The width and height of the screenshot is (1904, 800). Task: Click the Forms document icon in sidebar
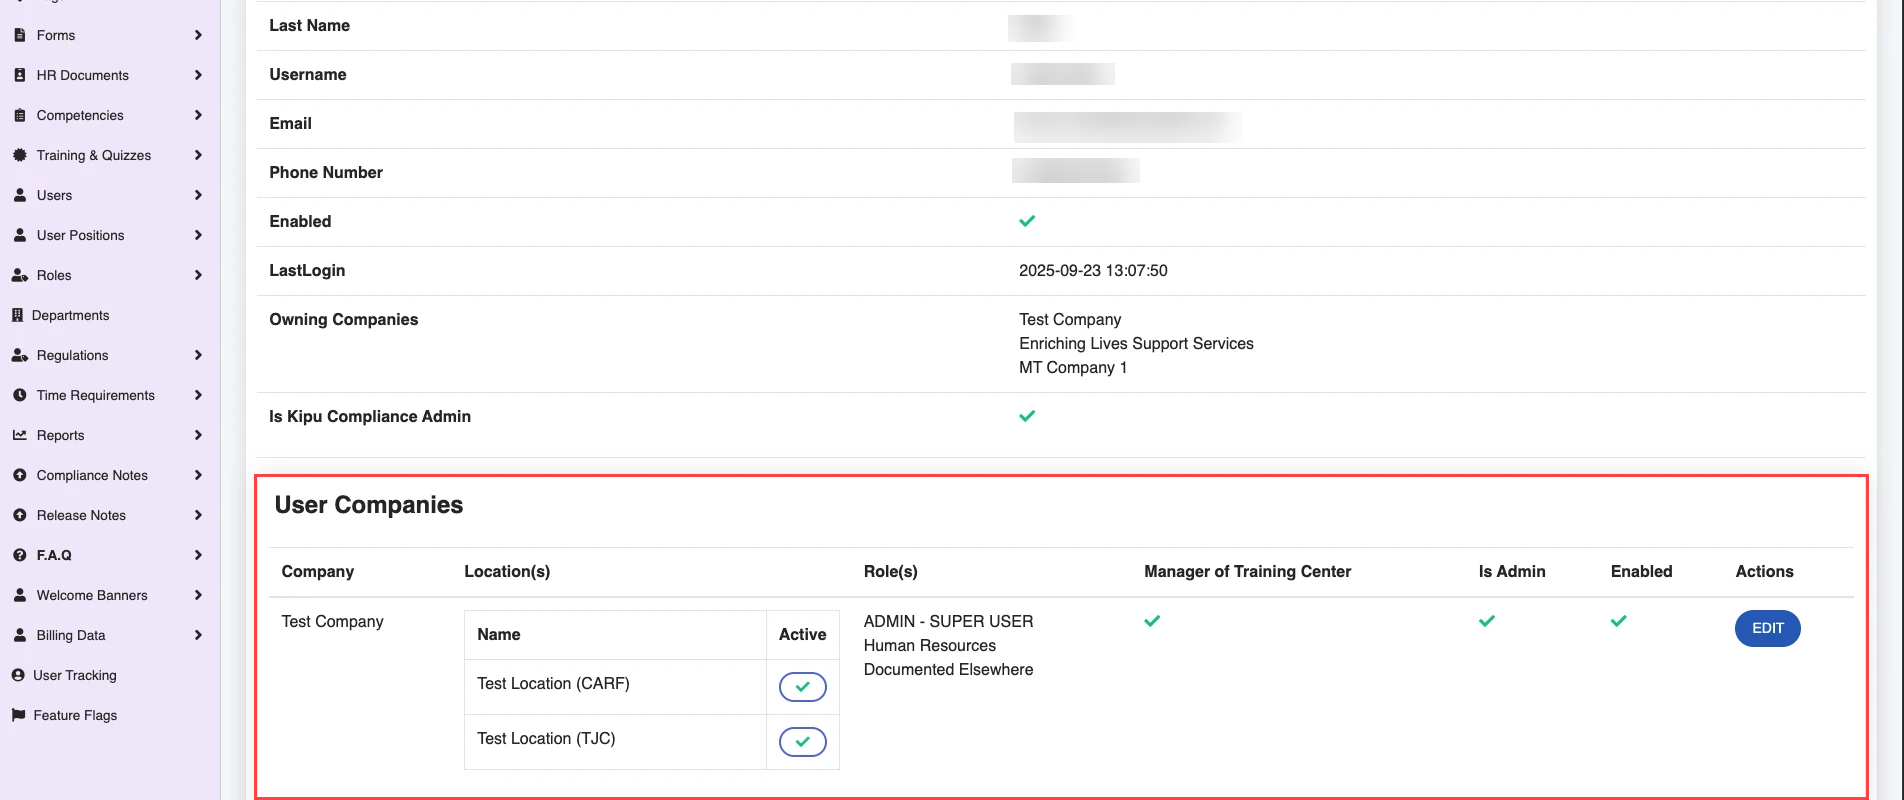pos(20,35)
